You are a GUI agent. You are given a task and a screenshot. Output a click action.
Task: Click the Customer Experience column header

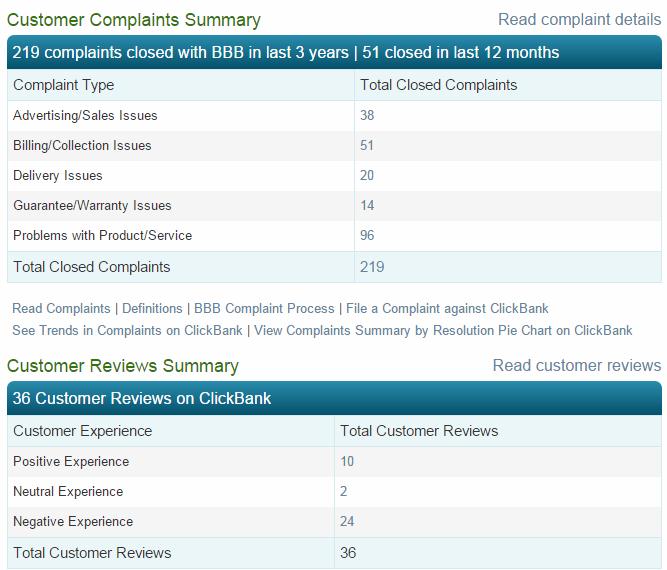click(83, 431)
